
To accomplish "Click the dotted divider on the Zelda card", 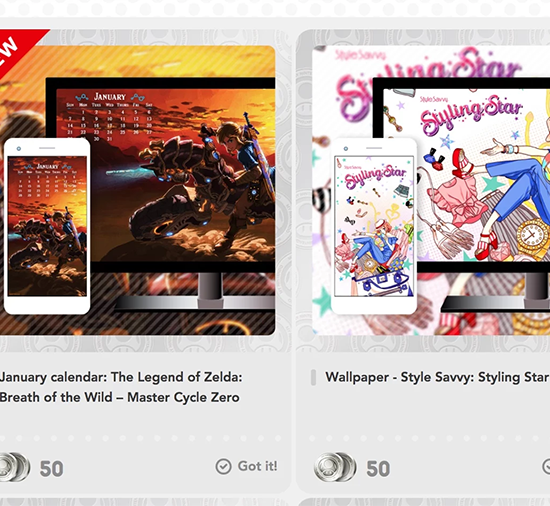I will pos(140,438).
